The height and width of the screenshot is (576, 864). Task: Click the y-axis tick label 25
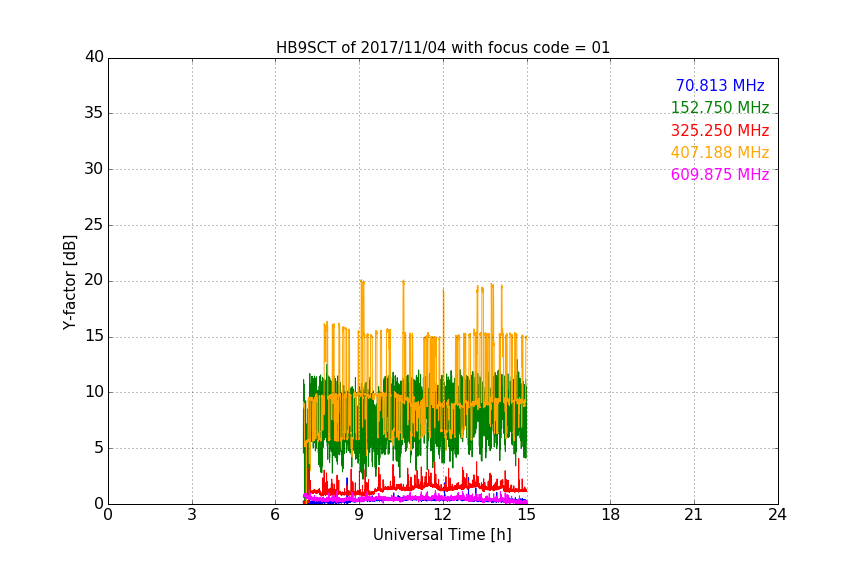click(94, 224)
